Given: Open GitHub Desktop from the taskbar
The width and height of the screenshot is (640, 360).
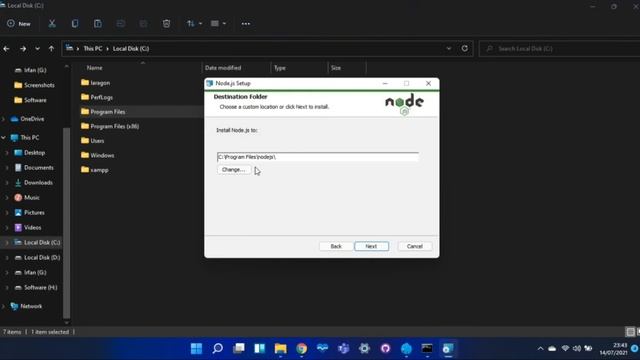Looking at the screenshot, I should click(385, 349).
